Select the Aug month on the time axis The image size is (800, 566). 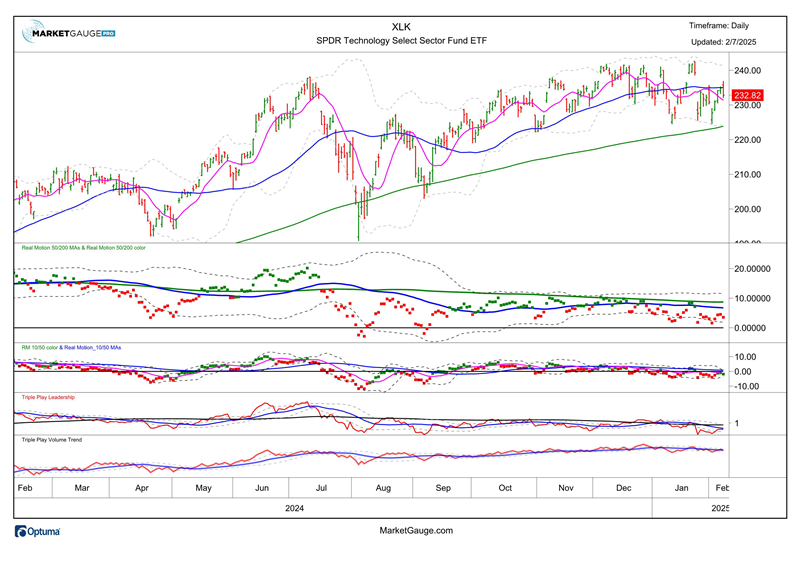pos(382,487)
